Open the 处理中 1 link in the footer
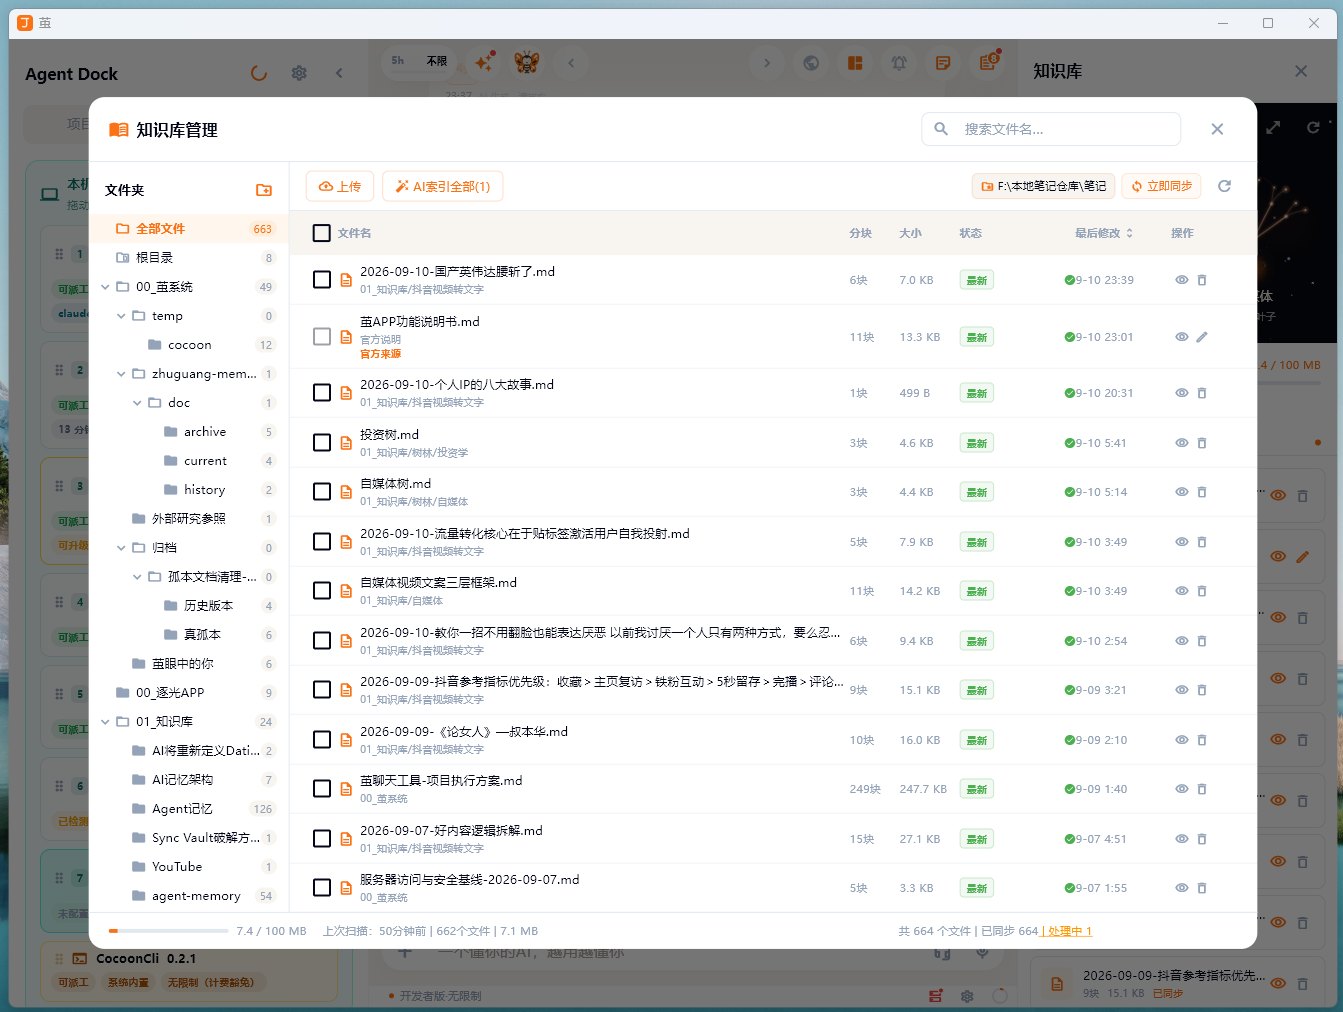The image size is (1343, 1012). click(1069, 931)
